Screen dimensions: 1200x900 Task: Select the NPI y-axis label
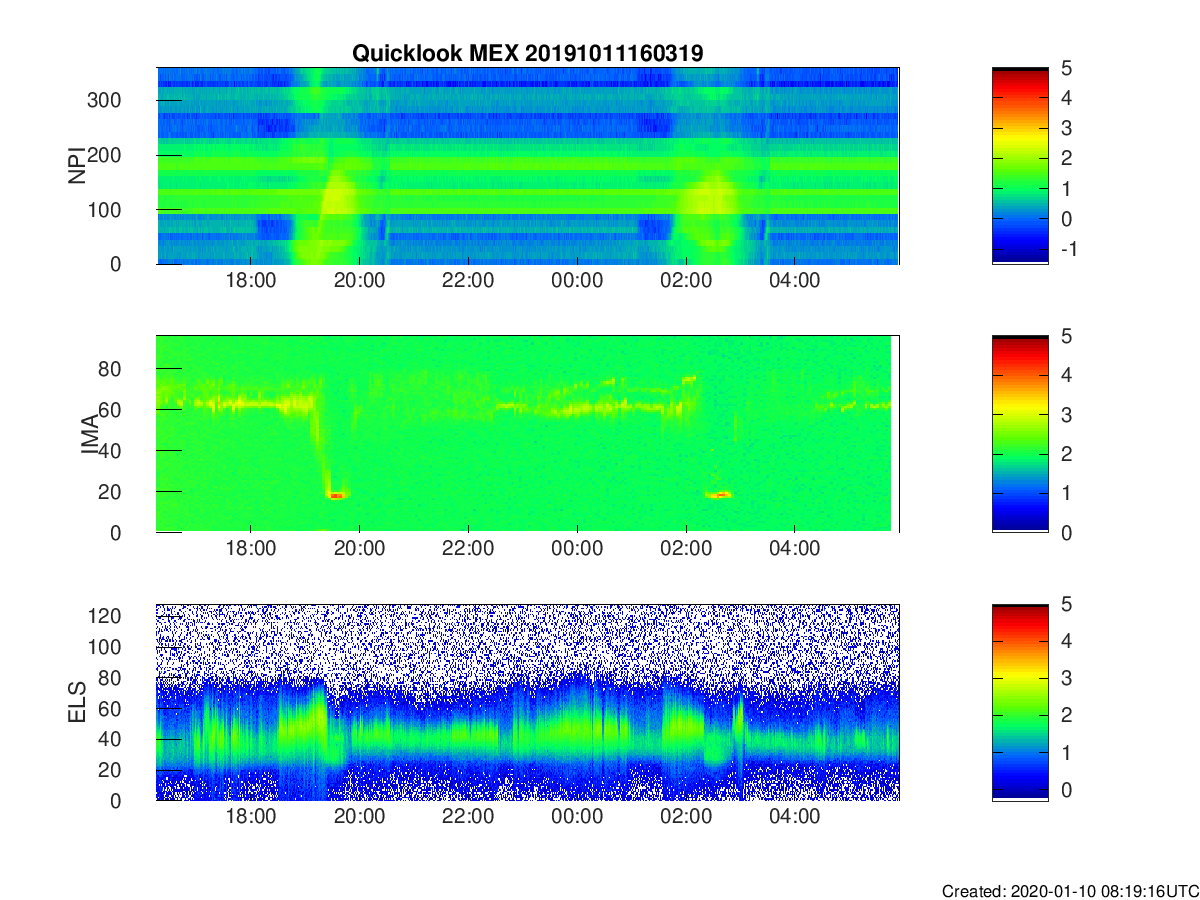coord(76,166)
